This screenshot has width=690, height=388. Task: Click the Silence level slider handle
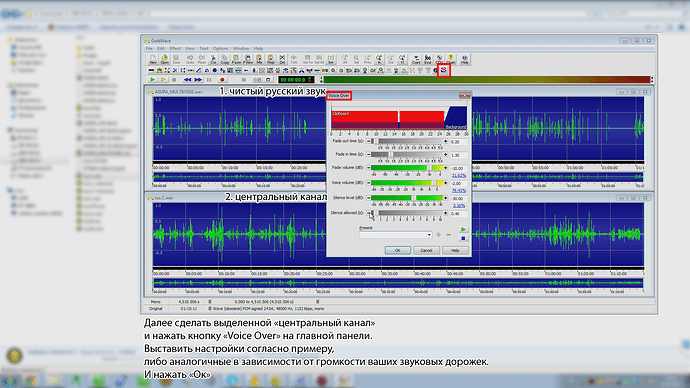[x=414, y=198]
